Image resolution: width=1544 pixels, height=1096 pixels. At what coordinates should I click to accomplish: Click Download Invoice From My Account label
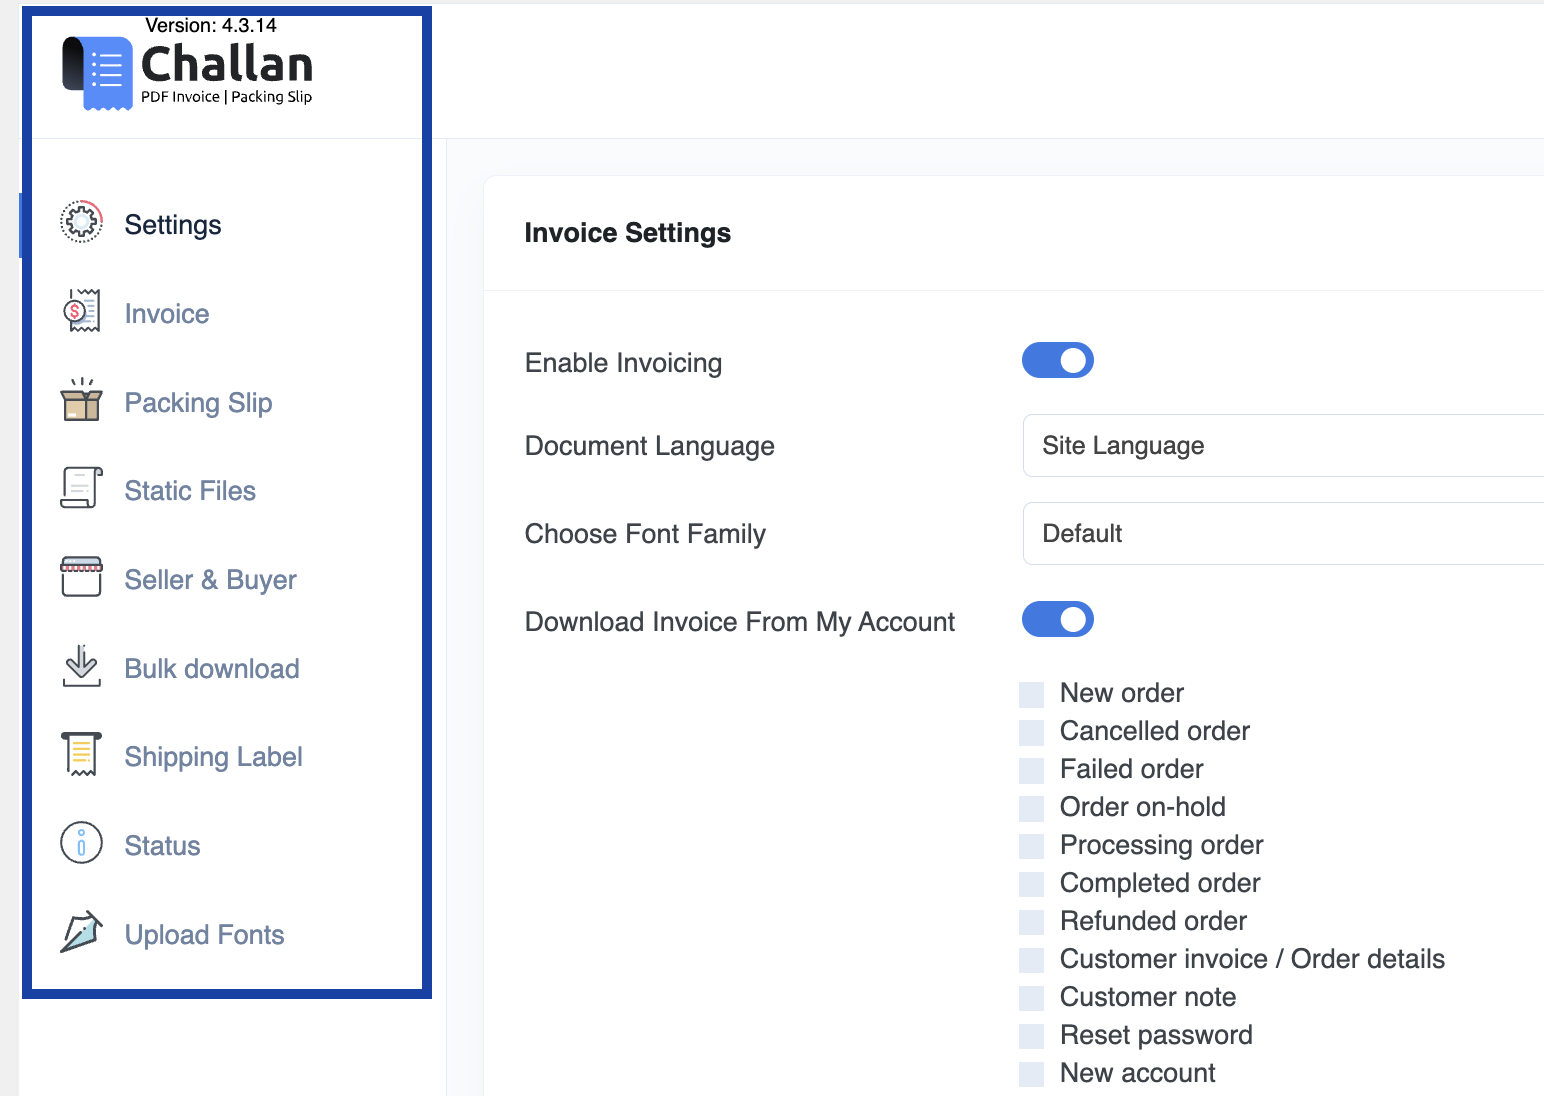[740, 622]
